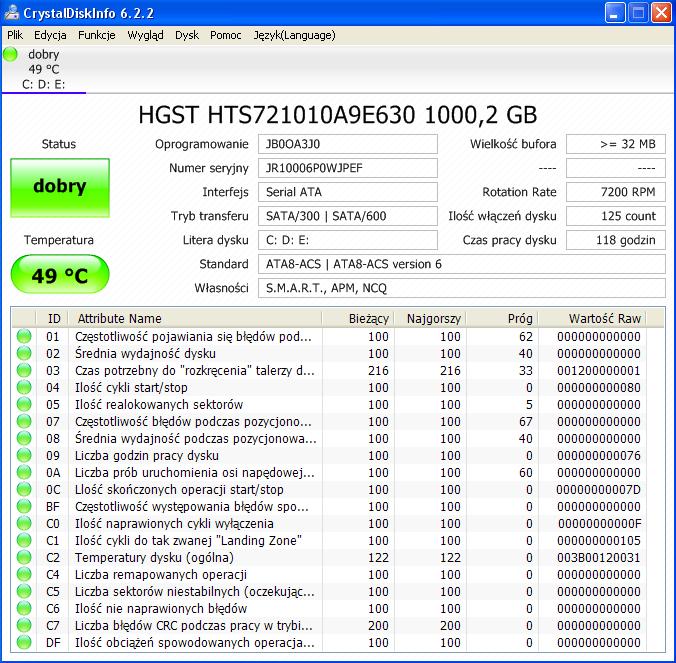Open the Edycja menu
This screenshot has height=663, width=676.
[x=50, y=35]
